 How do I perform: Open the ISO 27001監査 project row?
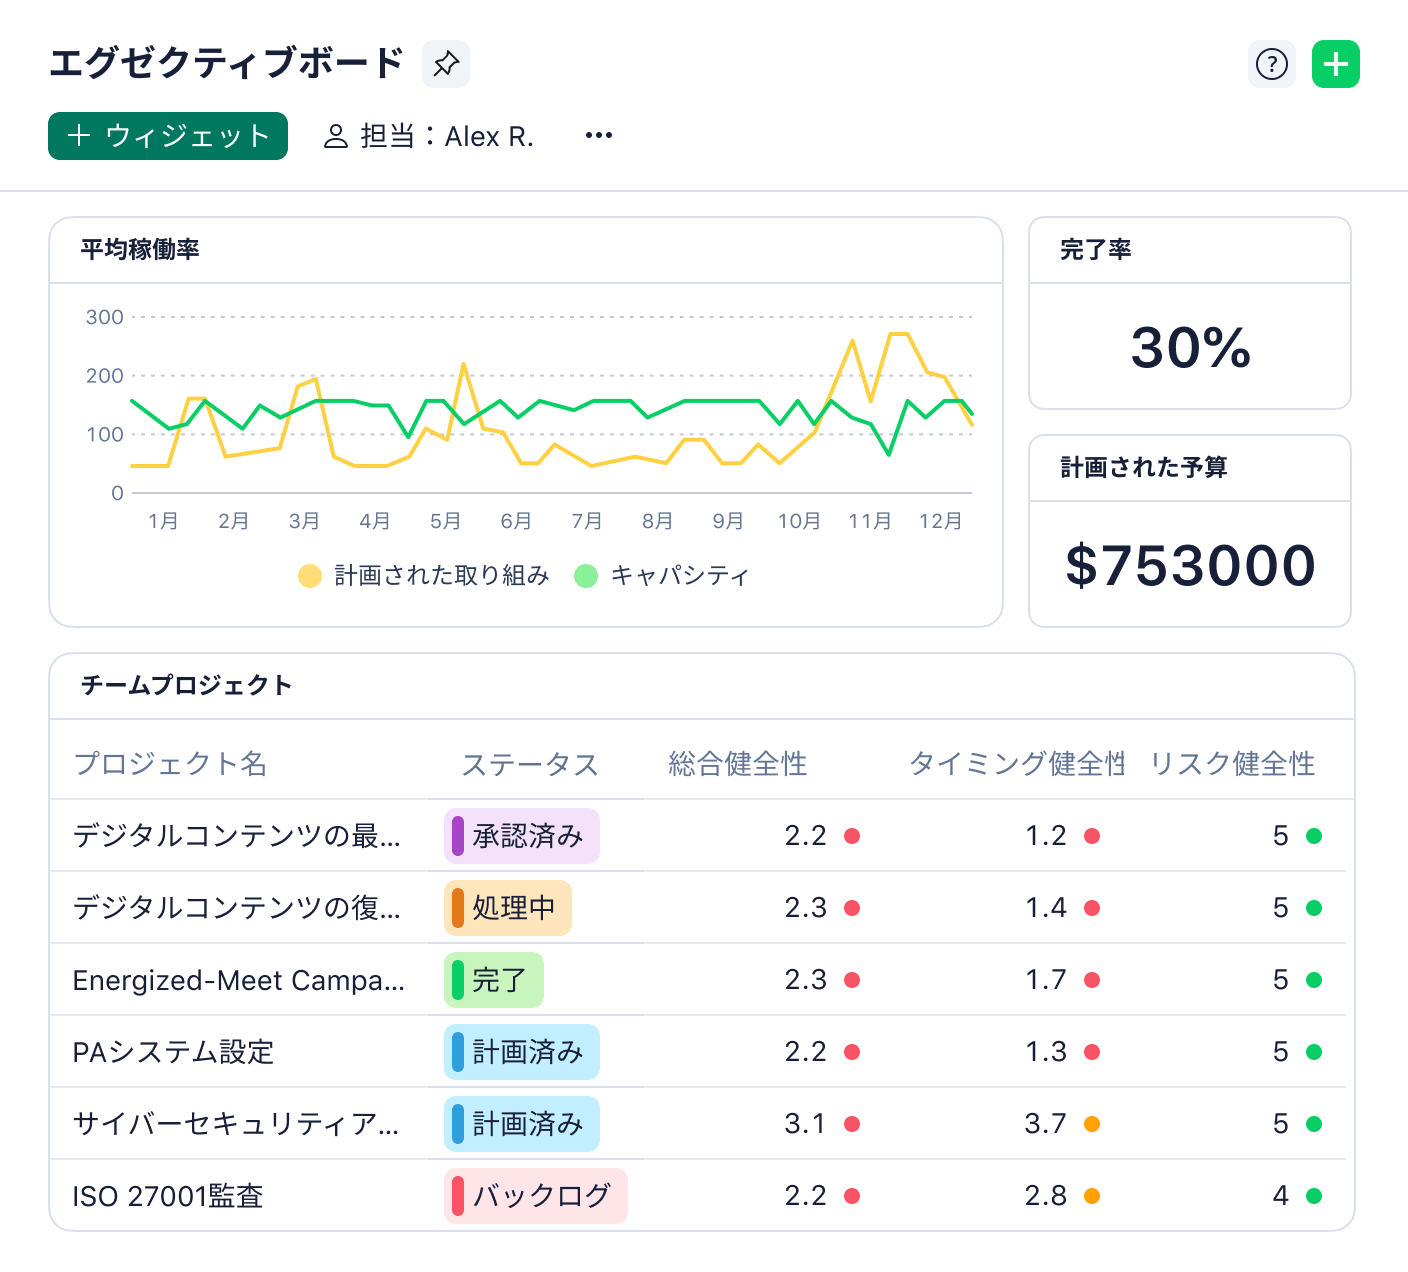tap(168, 1196)
